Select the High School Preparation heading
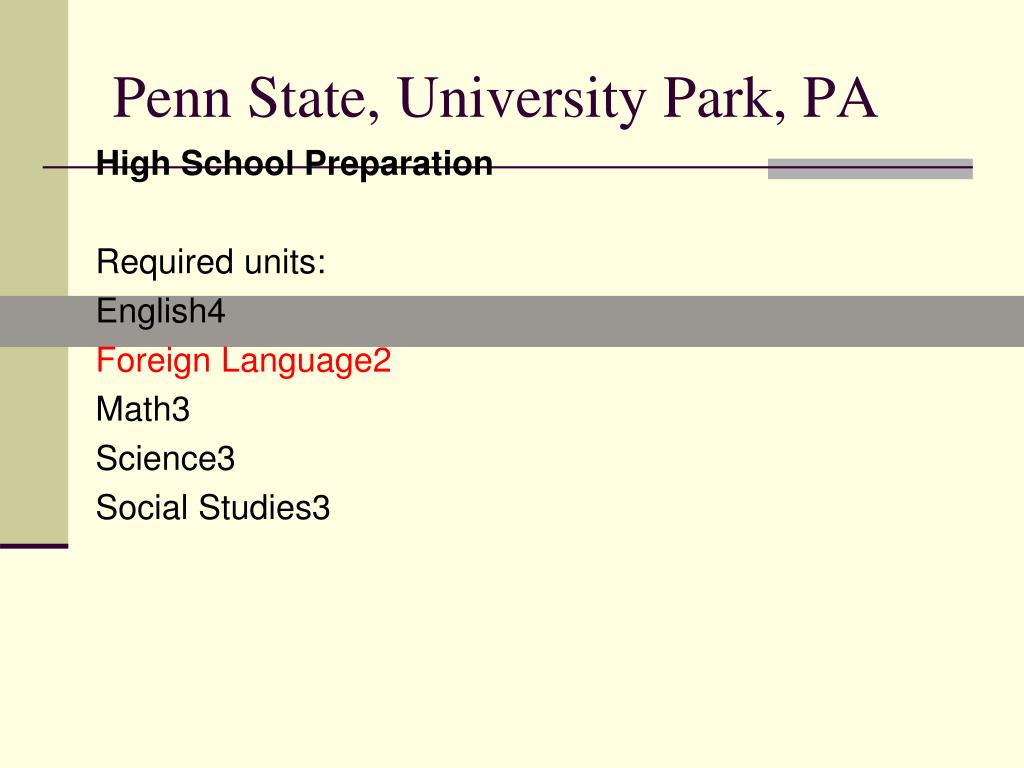1024x768 pixels. [x=294, y=163]
